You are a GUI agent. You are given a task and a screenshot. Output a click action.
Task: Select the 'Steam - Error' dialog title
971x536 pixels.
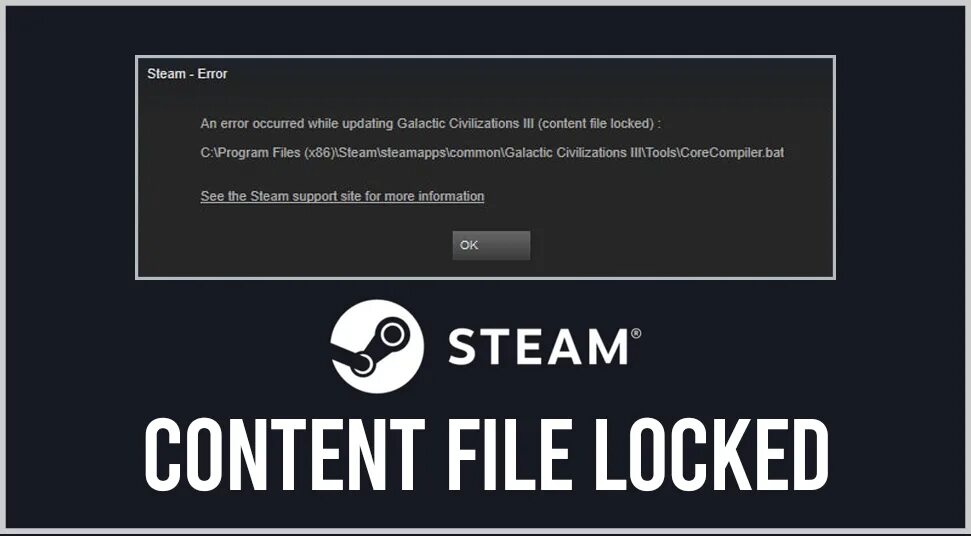[x=187, y=74]
